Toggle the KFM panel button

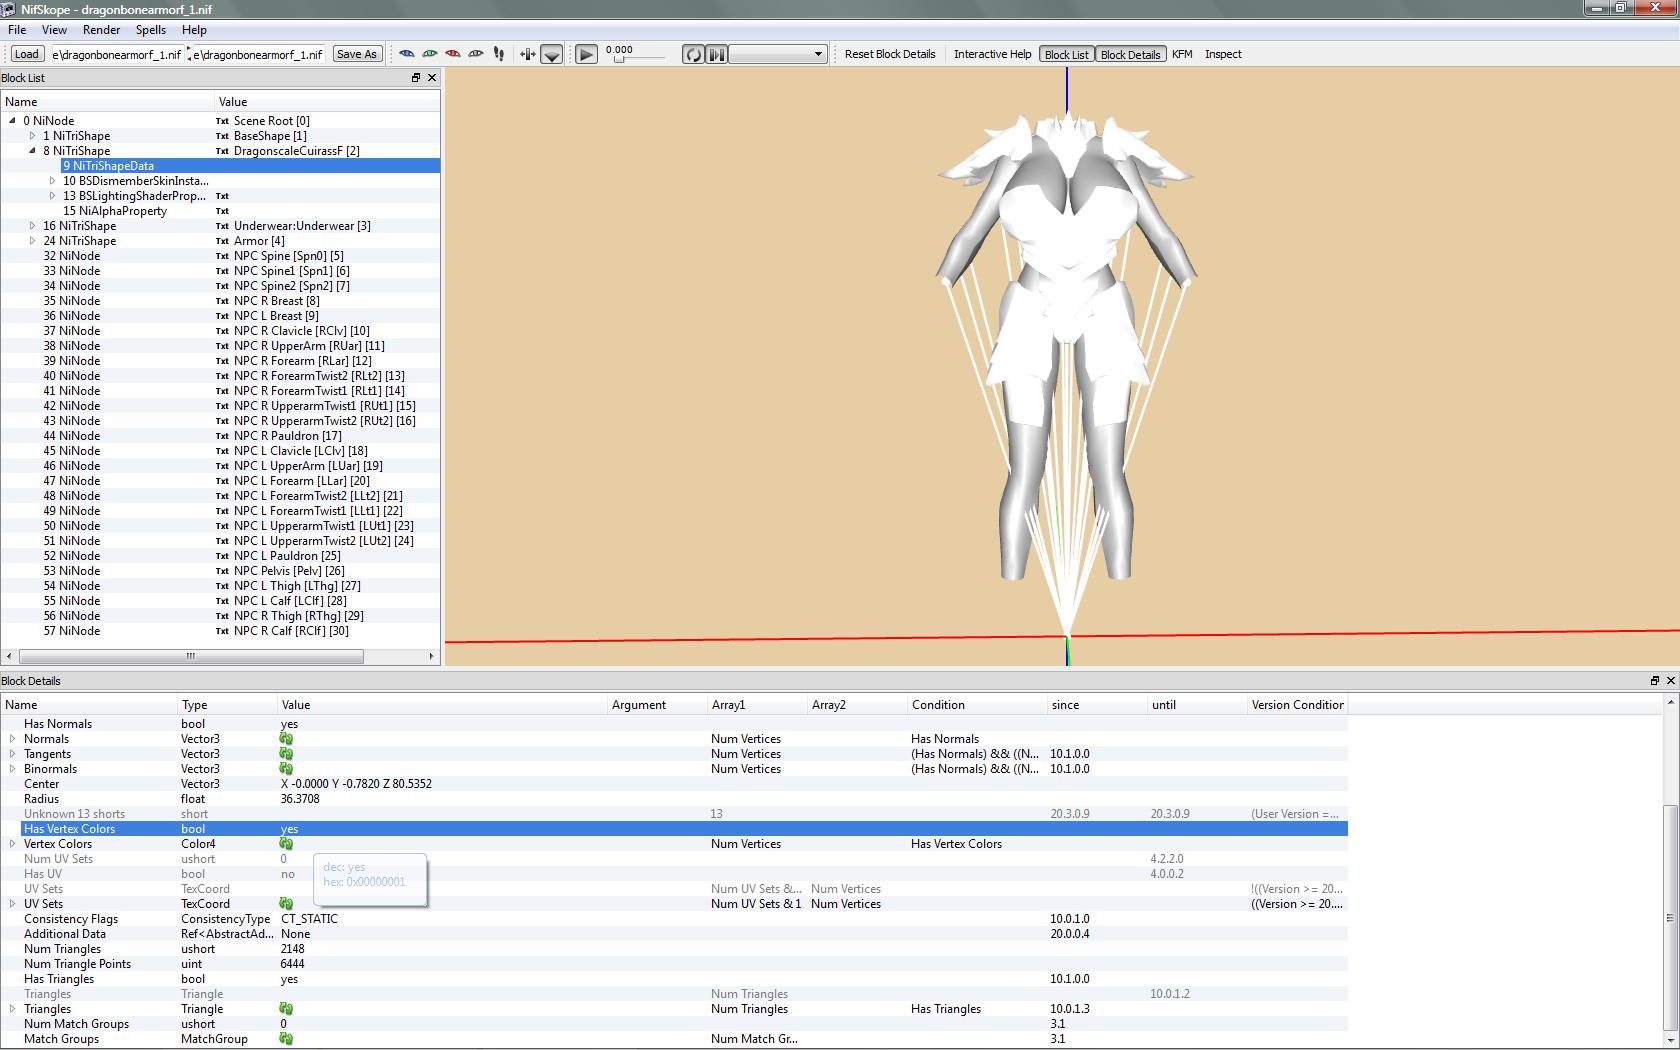tap(1182, 54)
